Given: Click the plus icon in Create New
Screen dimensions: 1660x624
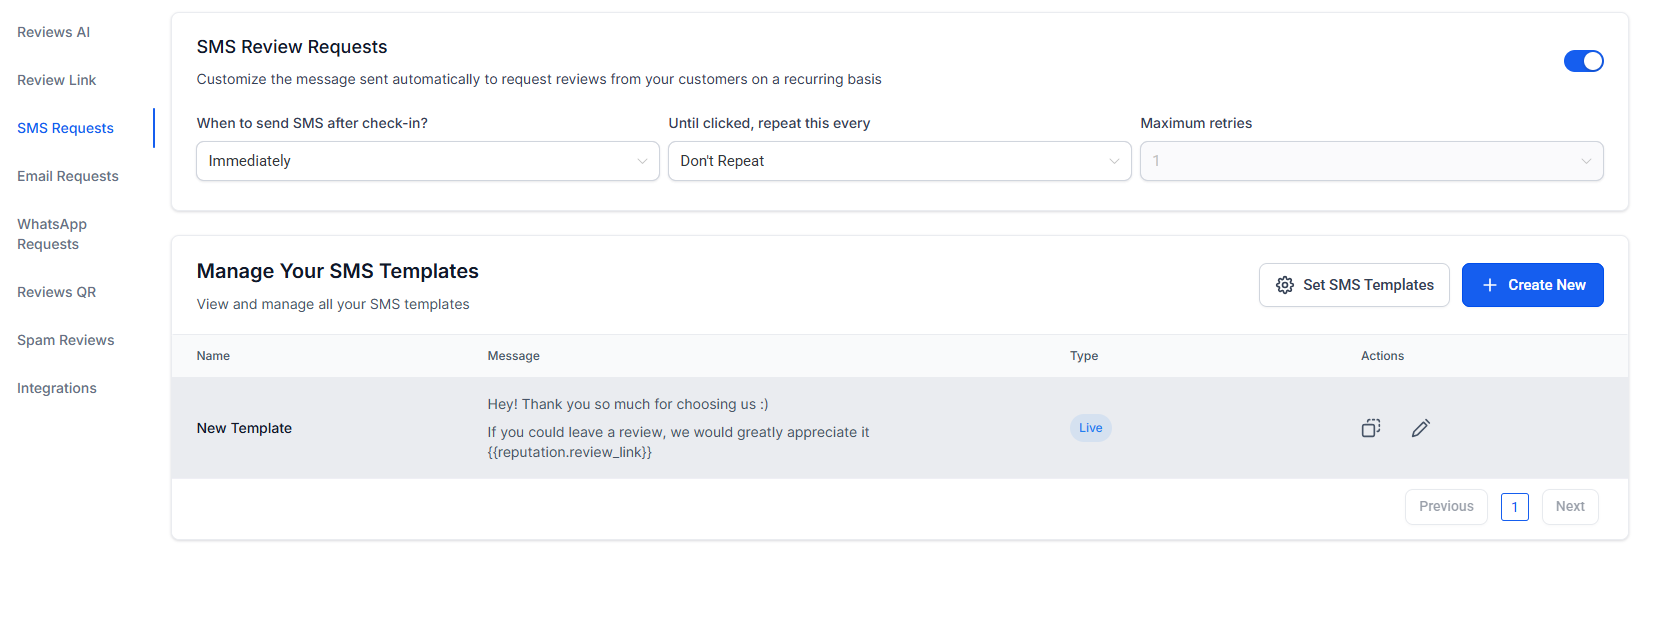Looking at the screenshot, I should [x=1489, y=285].
